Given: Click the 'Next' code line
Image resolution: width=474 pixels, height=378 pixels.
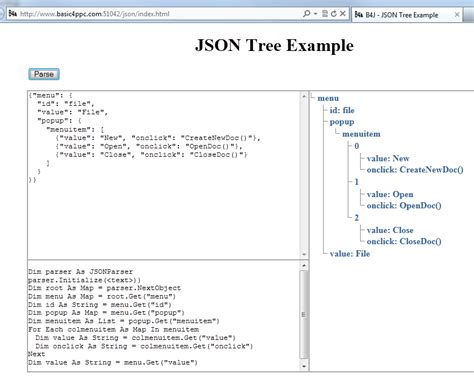Looking at the screenshot, I should pos(36,354).
